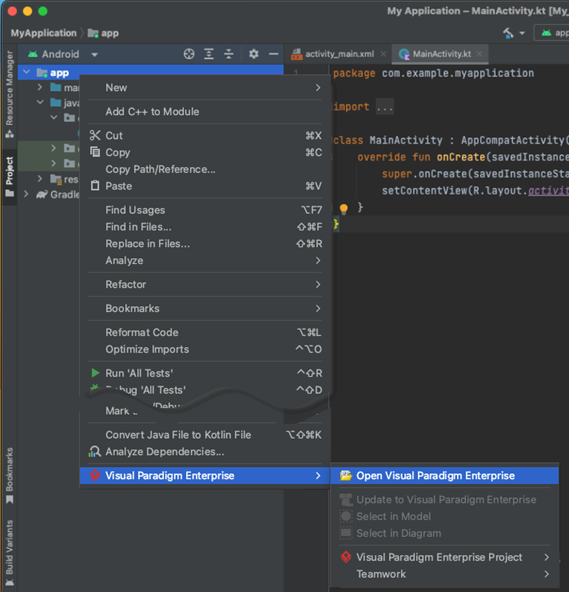Expand the Gradle Scripts node
The image size is (569, 592).
[26, 194]
